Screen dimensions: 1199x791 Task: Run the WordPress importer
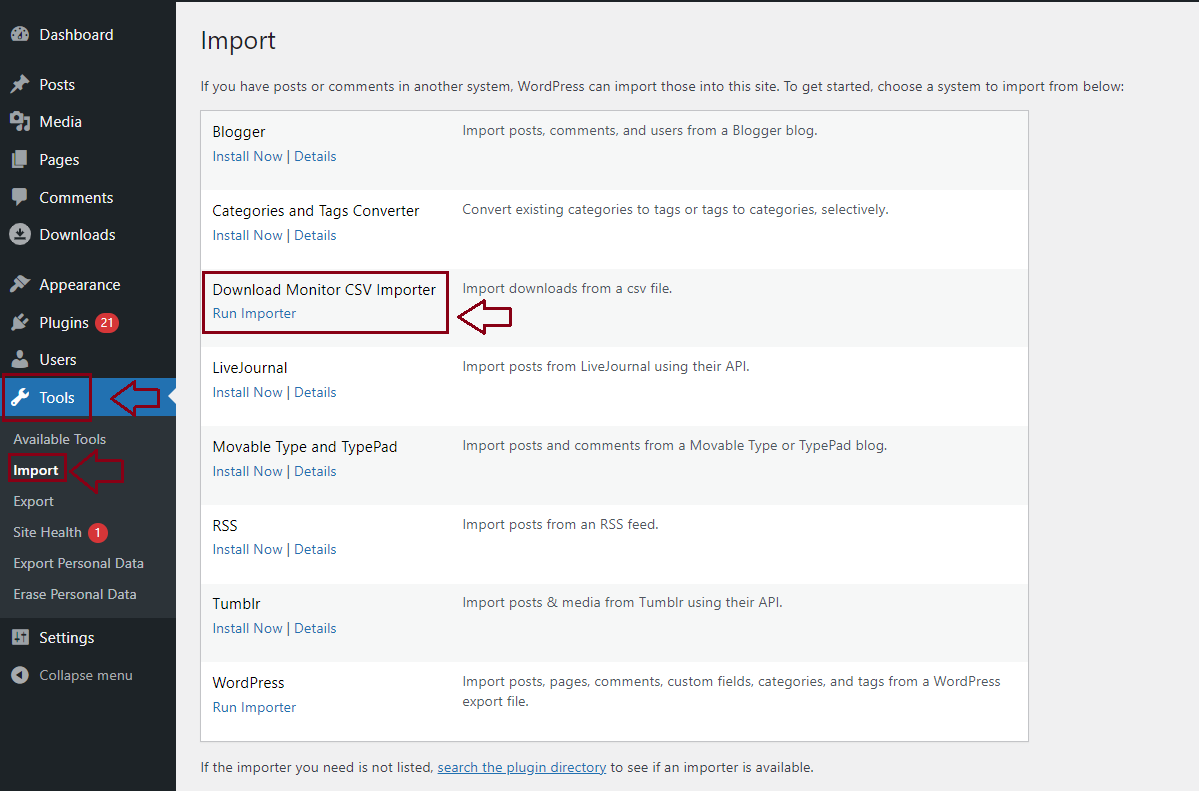(x=255, y=708)
